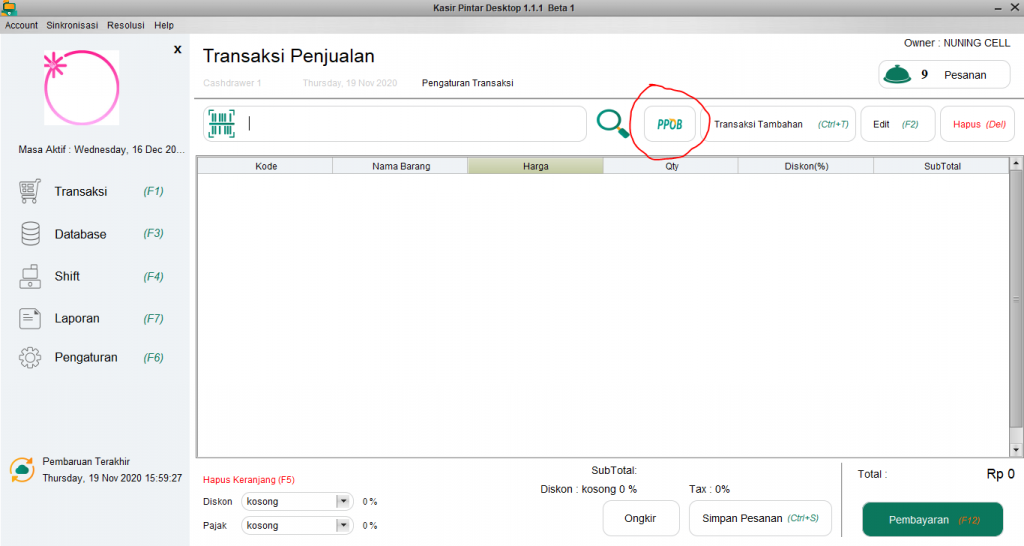Click the Ongkir button
The width and height of the screenshot is (1024, 546).
point(641,519)
